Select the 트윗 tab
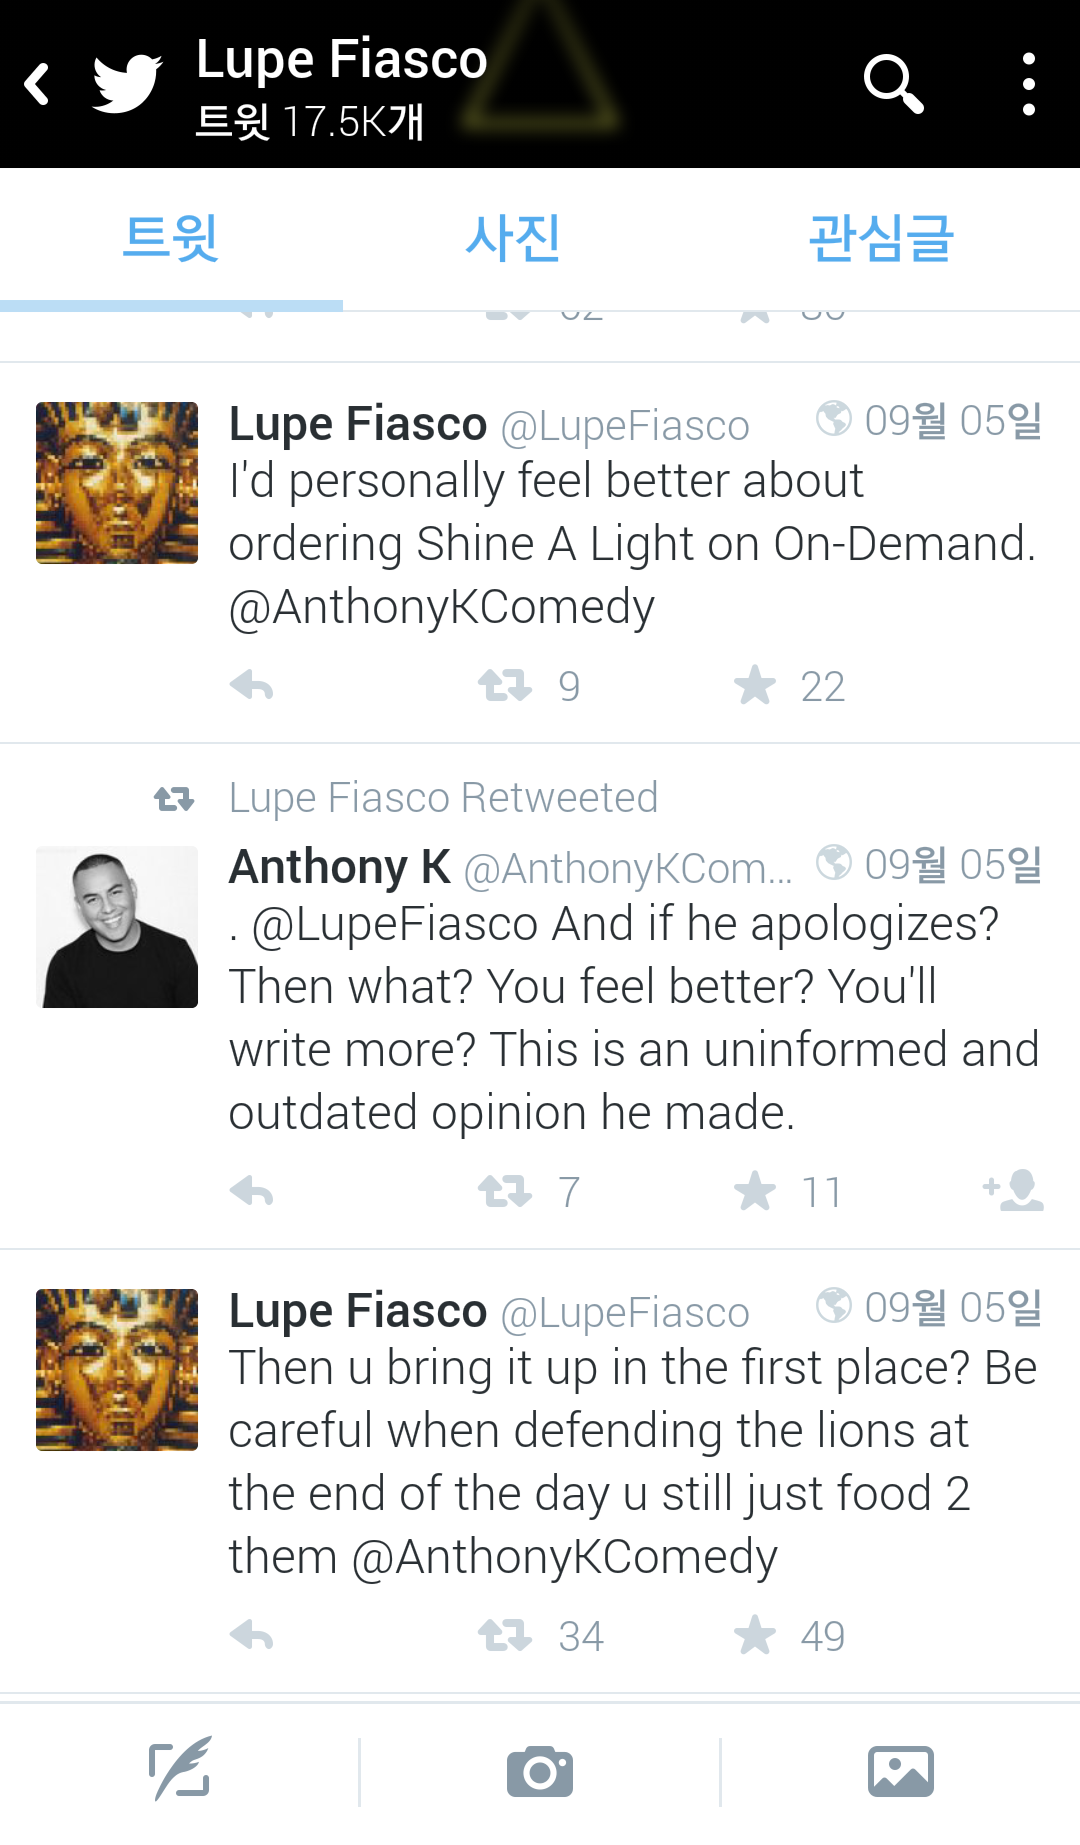1080x1845 pixels. point(171,239)
